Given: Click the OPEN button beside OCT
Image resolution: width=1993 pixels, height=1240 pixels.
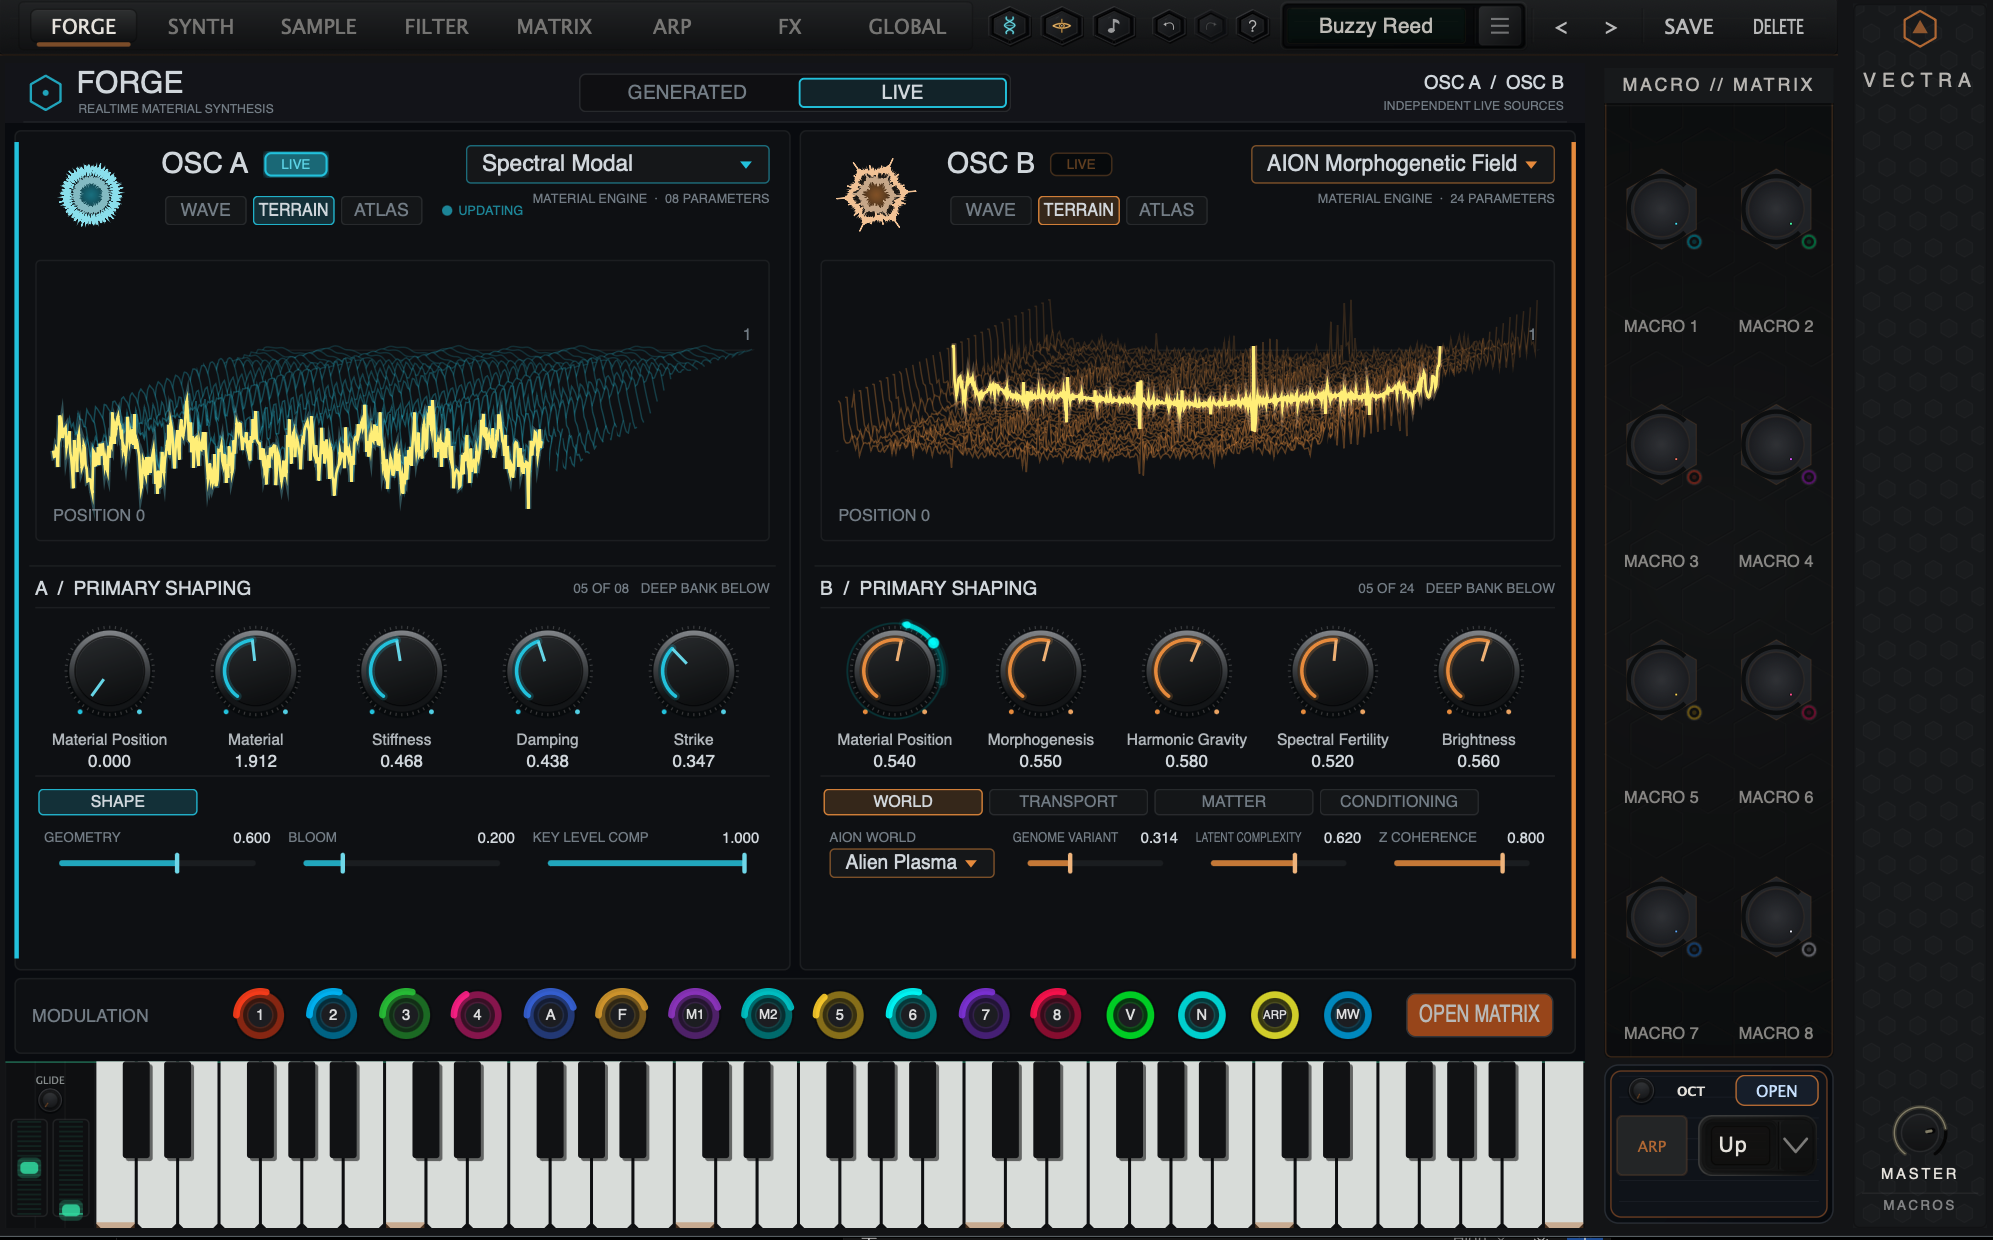Looking at the screenshot, I should coord(1776,1091).
